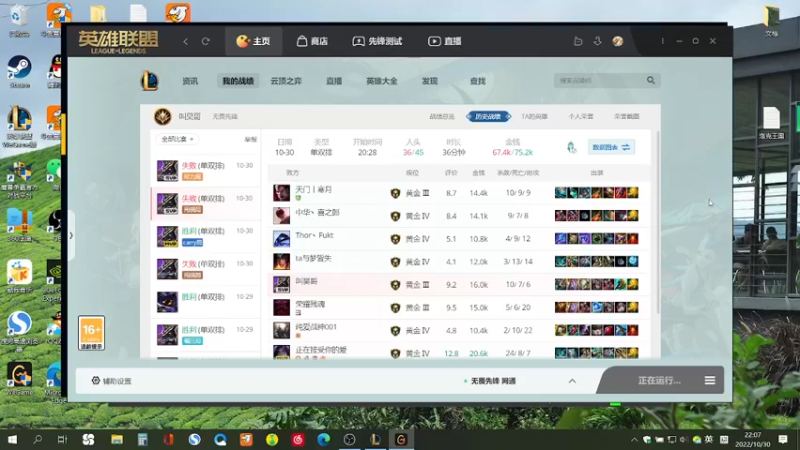Click champion portrait in Thor丶Fukt row
This screenshot has height=450, width=800.
(281, 239)
